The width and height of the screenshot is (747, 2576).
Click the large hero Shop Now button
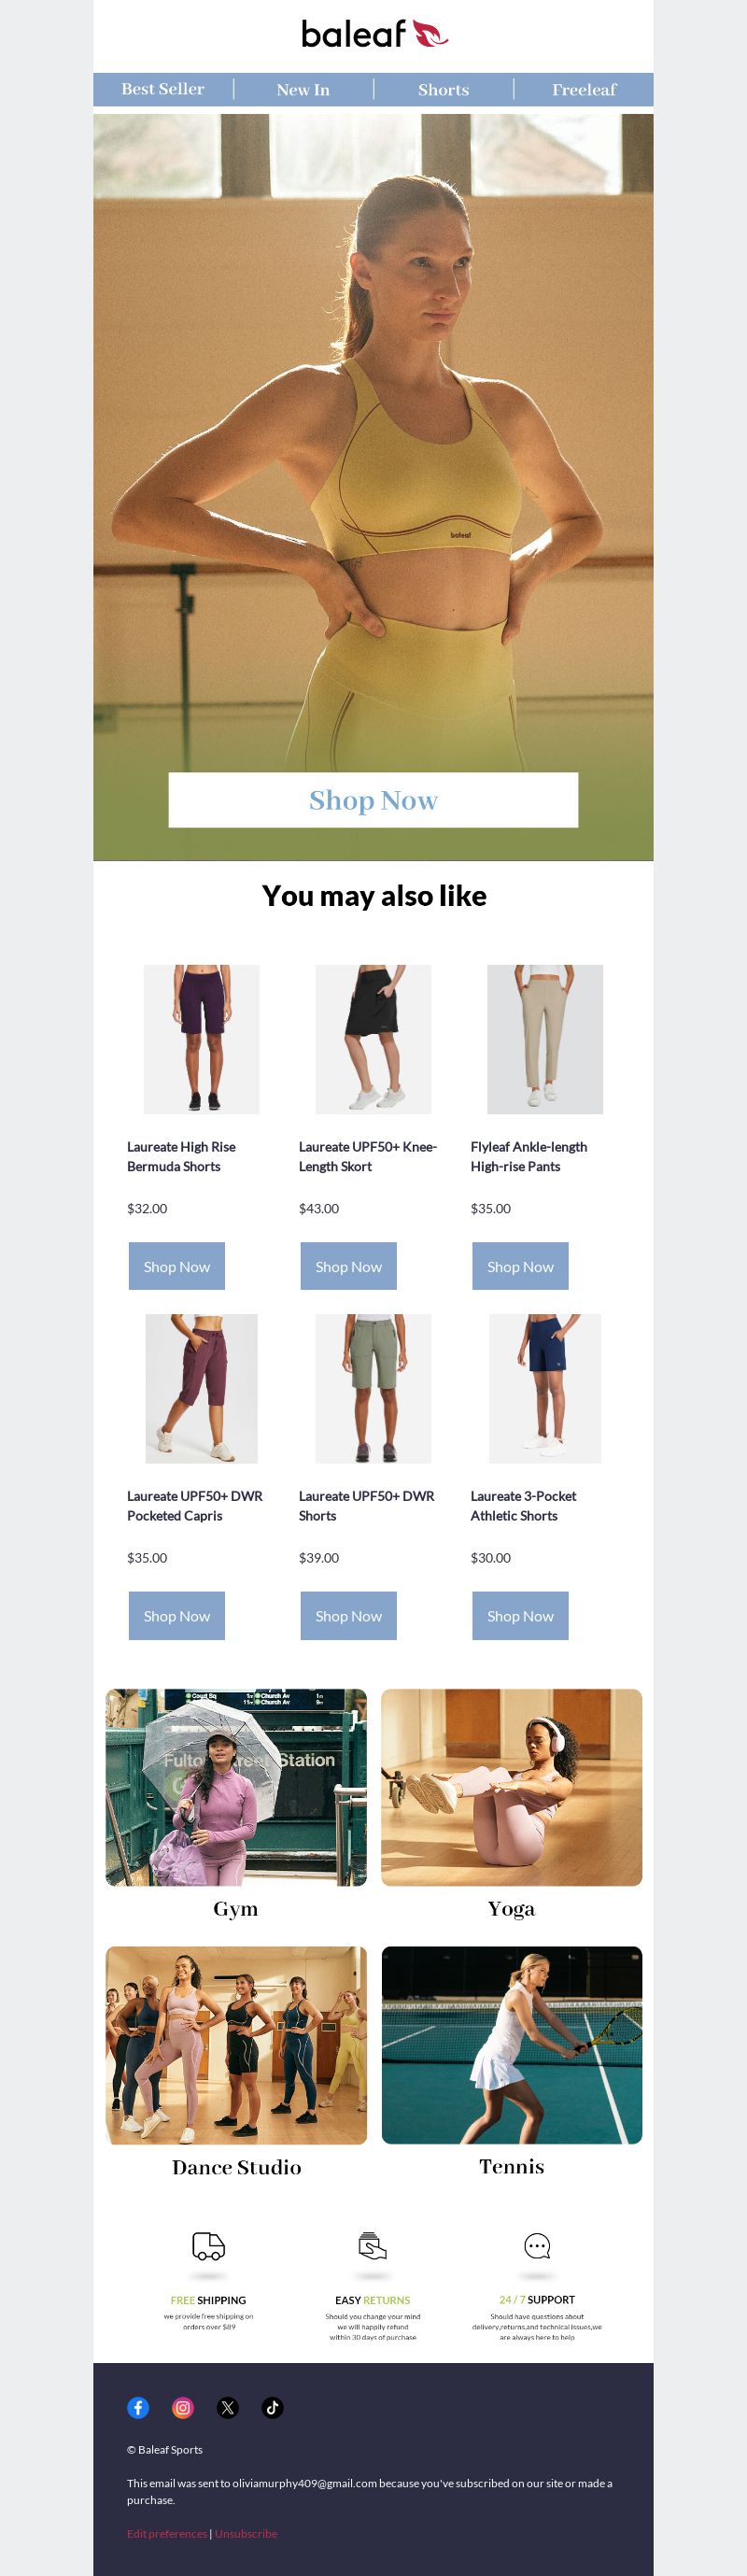click(x=373, y=800)
